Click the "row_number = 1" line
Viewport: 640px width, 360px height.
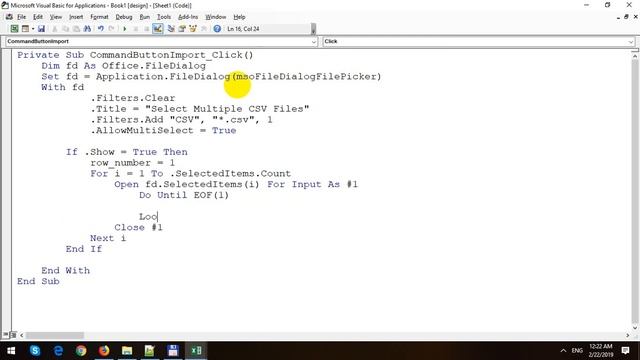tap(133, 162)
